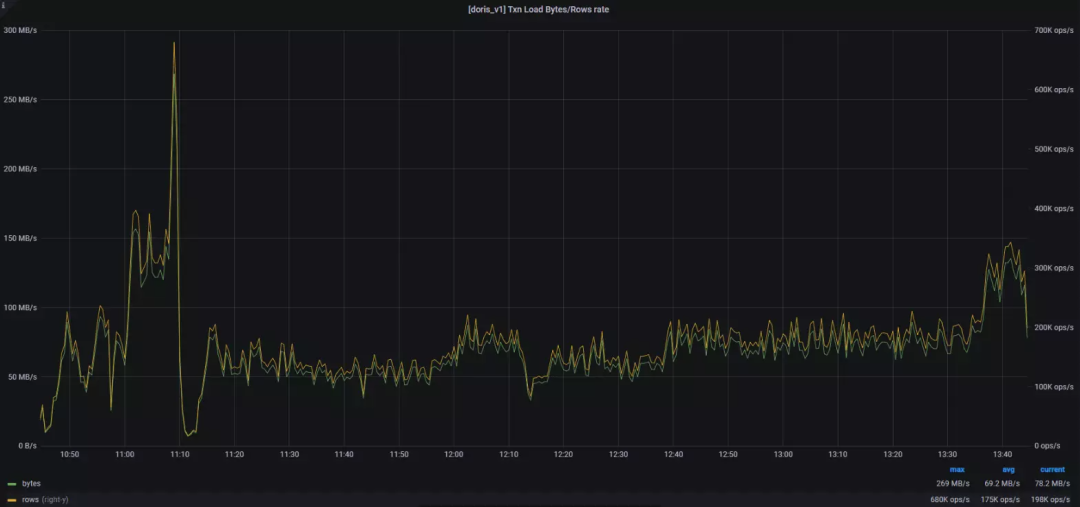Click the 680K ops/s max value for rows
This screenshot has width=1080, height=507.
(948, 499)
